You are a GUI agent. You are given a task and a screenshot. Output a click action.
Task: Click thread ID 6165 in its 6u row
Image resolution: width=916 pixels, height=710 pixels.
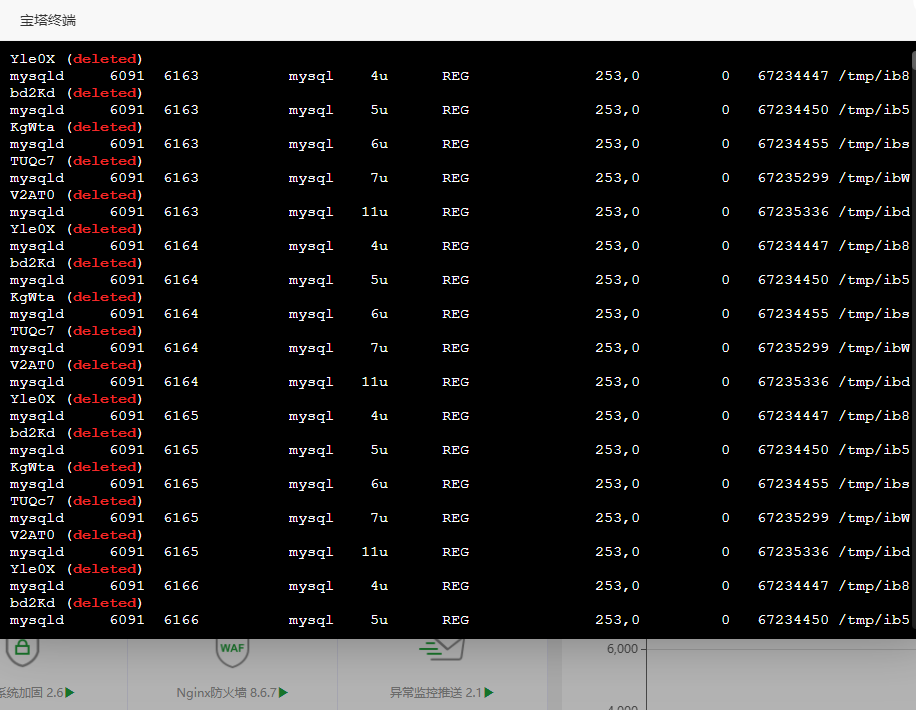click(x=181, y=484)
